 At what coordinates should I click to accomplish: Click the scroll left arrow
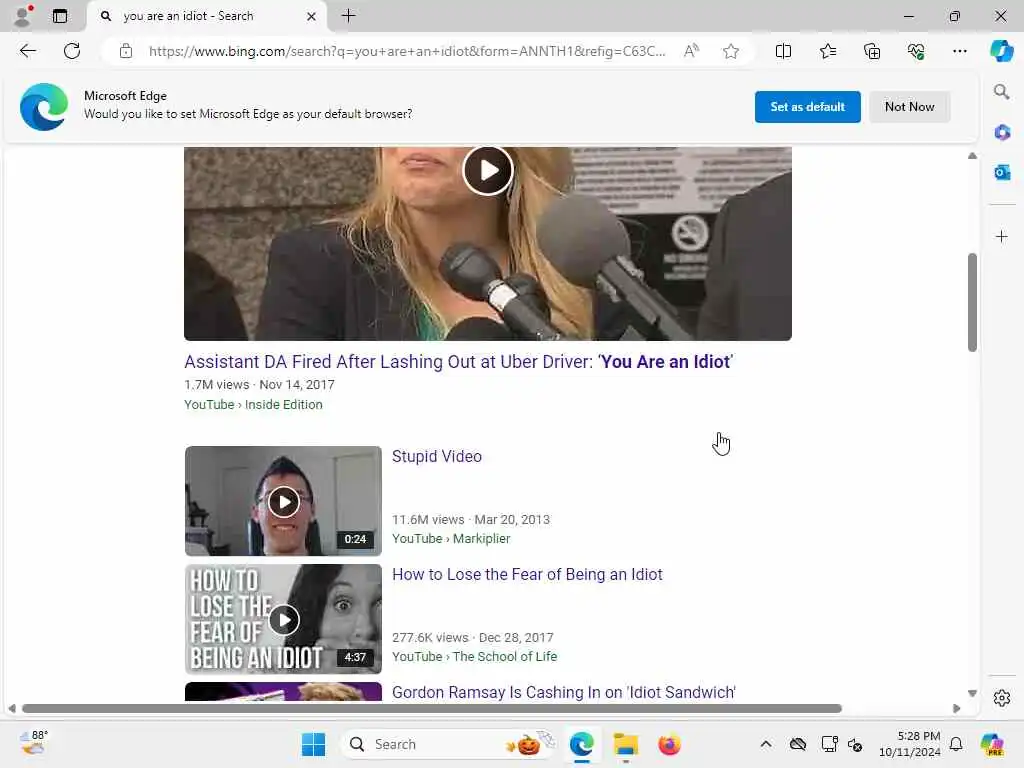coord(12,709)
